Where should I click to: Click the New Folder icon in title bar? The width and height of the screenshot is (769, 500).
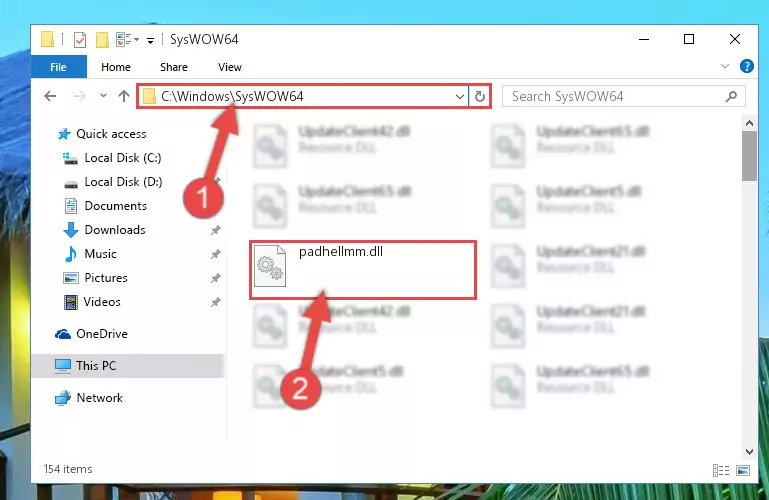(102, 39)
